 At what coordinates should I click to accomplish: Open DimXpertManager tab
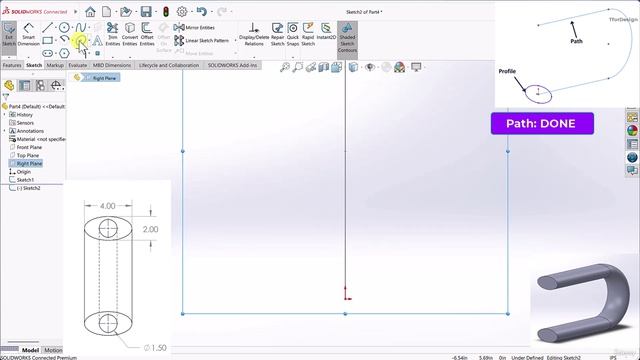click(56, 85)
